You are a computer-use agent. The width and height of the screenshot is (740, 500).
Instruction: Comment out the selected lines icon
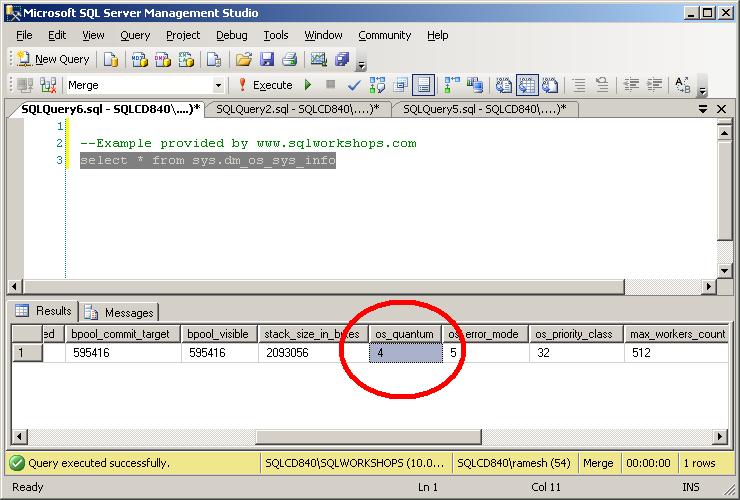(579, 85)
